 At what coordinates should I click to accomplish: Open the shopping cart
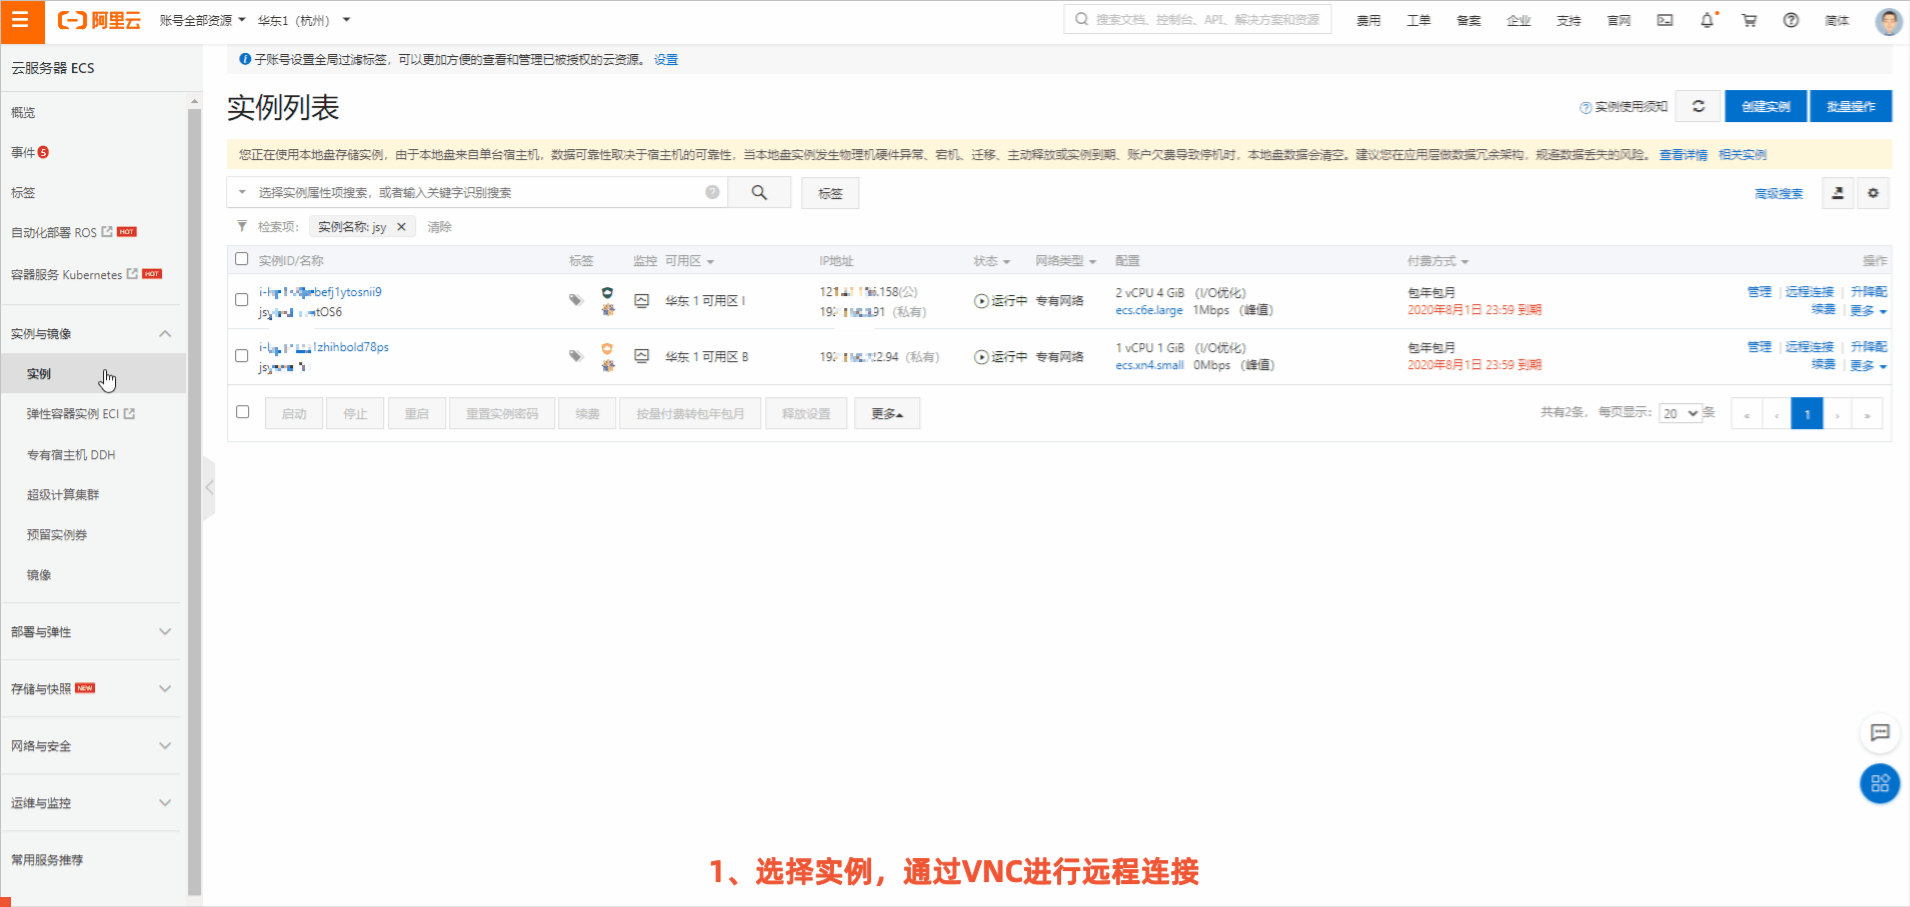pos(1749,20)
